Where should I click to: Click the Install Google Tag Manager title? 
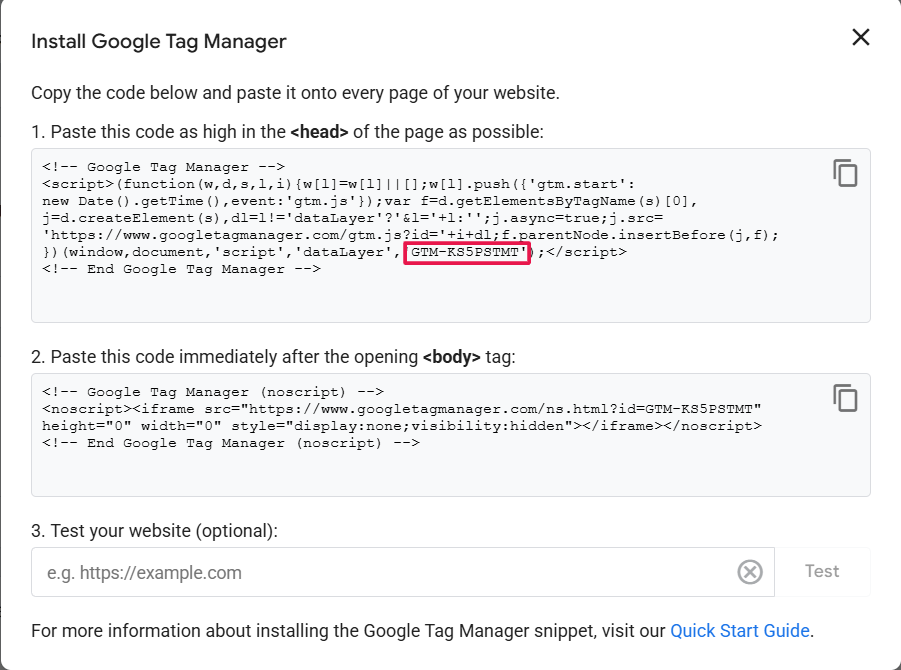pos(159,41)
